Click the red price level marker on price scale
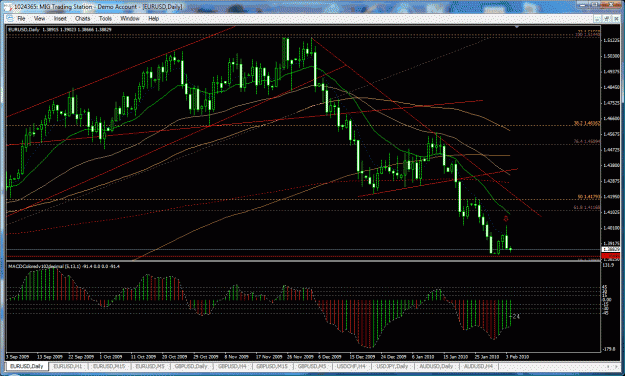 click(x=611, y=256)
